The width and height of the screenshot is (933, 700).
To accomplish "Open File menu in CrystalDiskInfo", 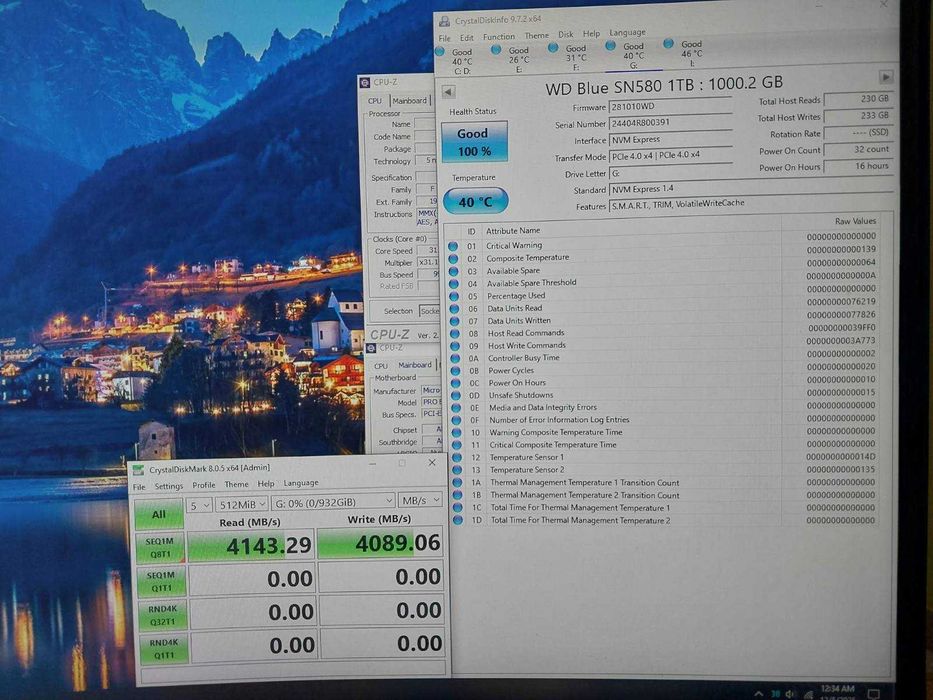I will click(x=444, y=38).
